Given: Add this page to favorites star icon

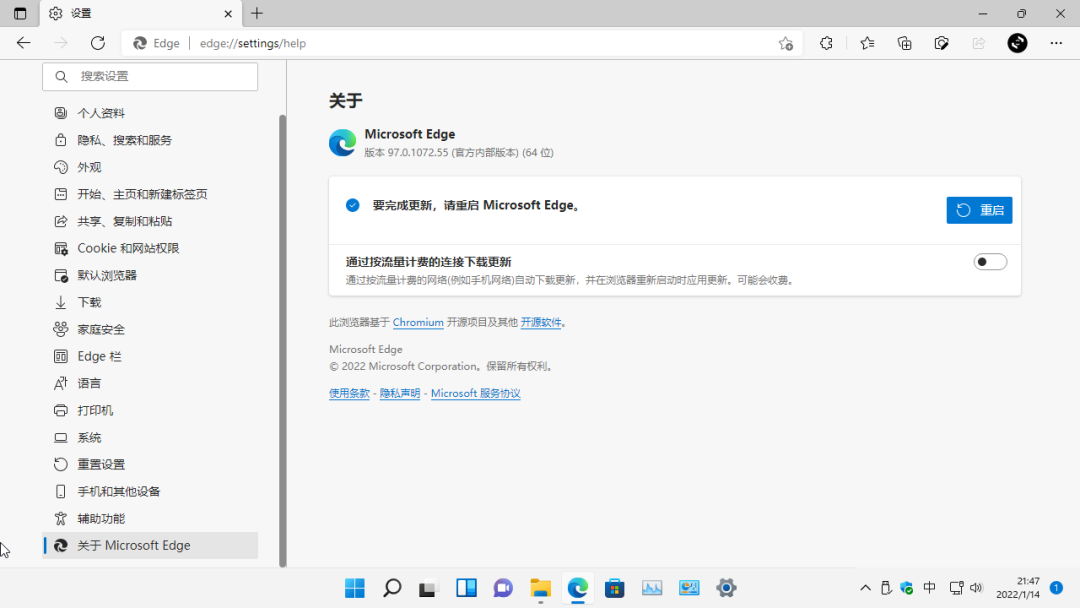Looking at the screenshot, I should tap(786, 43).
